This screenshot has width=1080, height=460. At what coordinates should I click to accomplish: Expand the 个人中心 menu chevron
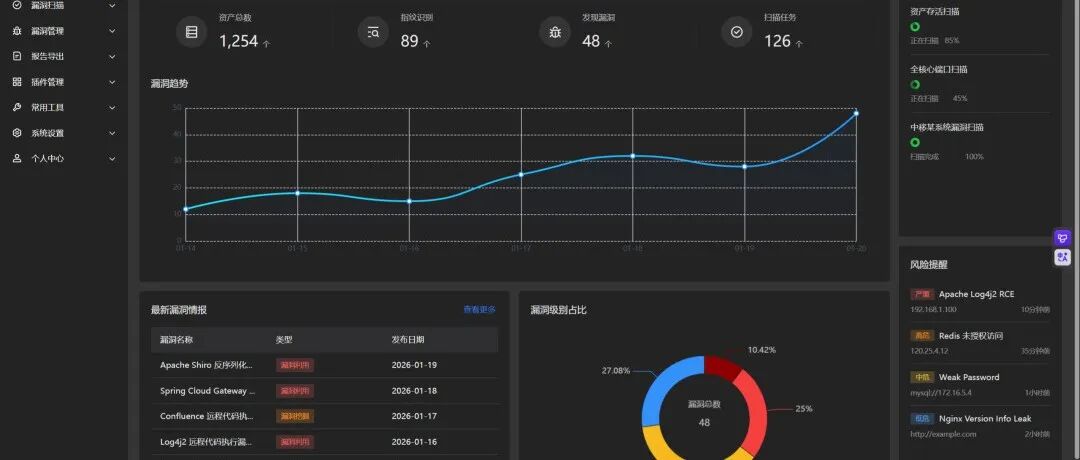(112, 158)
